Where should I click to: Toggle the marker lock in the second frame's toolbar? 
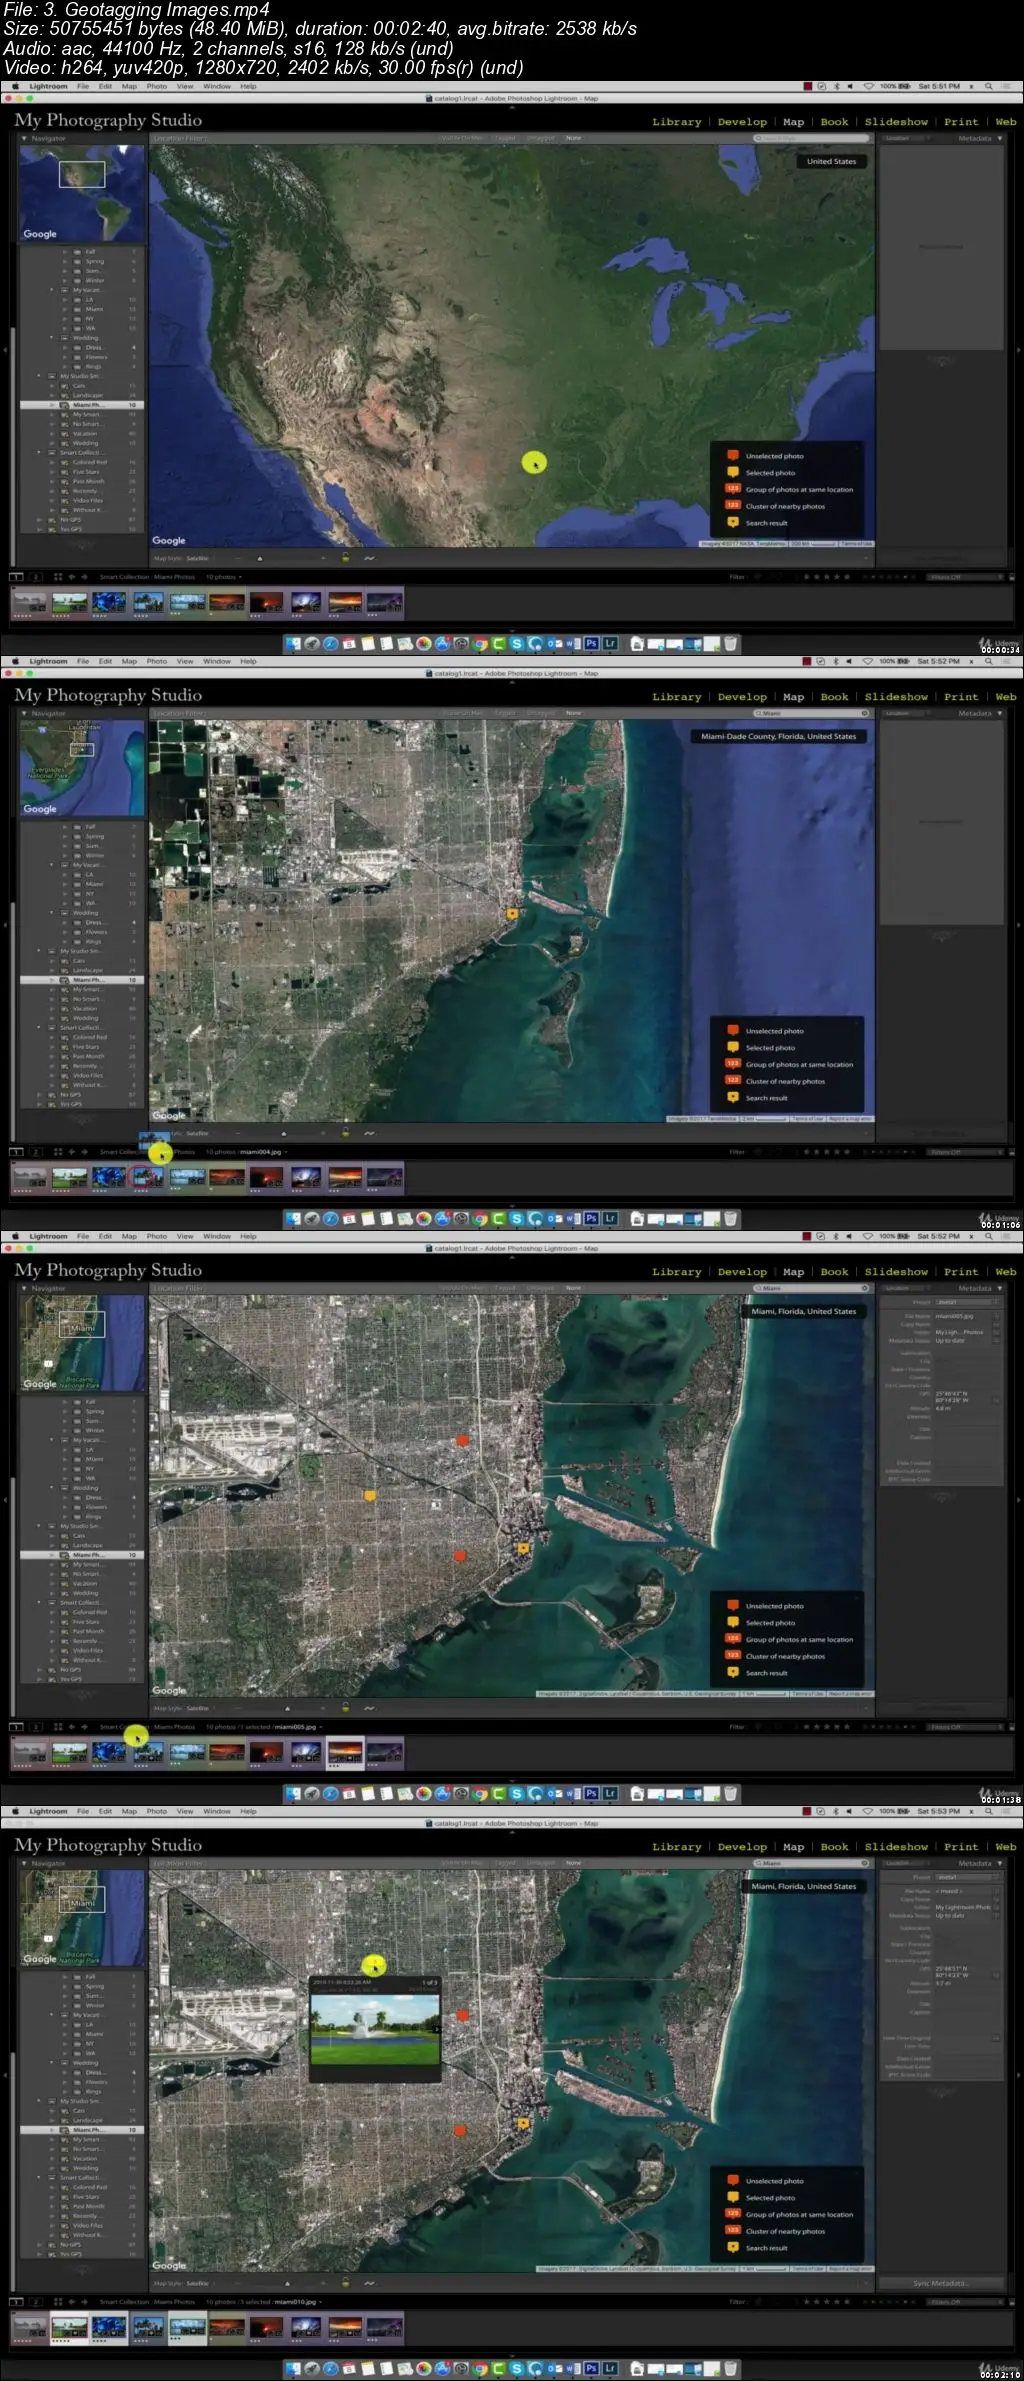(x=346, y=1133)
